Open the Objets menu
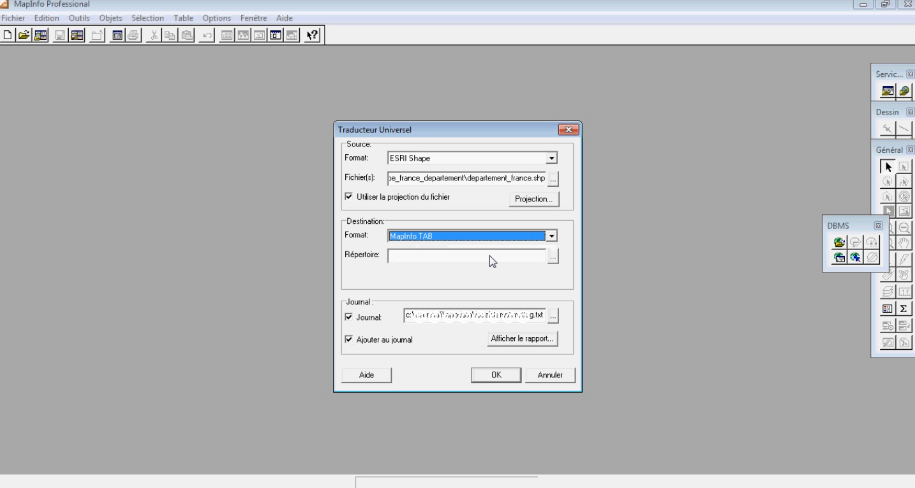Viewport: 915px width, 488px height. [110, 18]
